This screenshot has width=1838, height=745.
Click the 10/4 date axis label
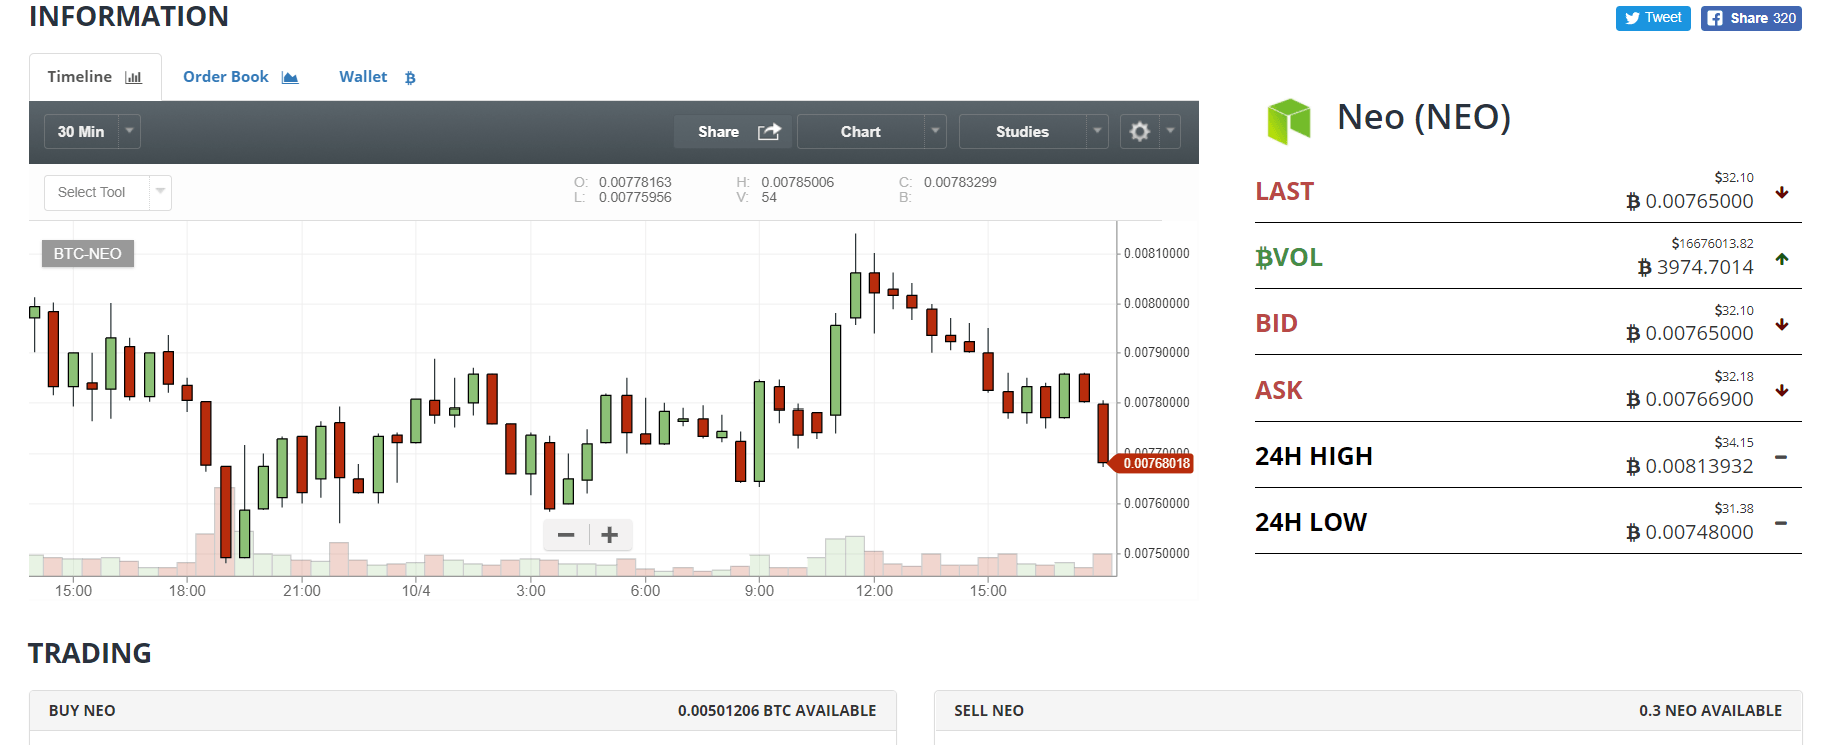(416, 591)
